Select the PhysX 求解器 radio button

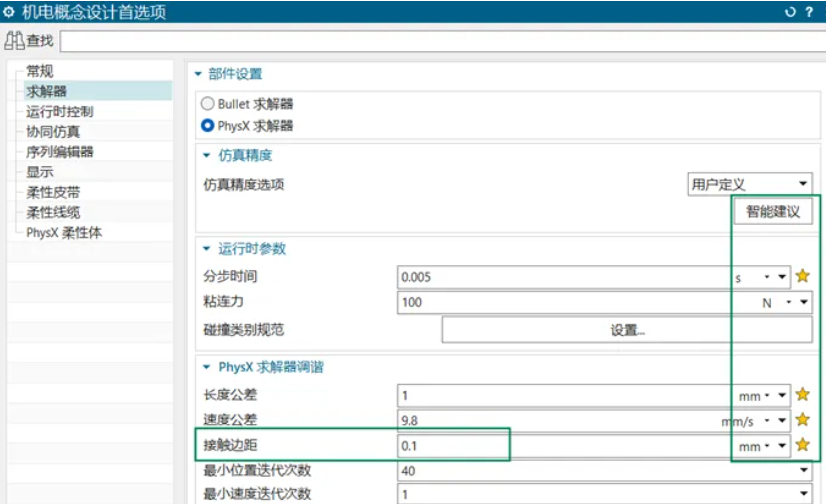coord(208,125)
